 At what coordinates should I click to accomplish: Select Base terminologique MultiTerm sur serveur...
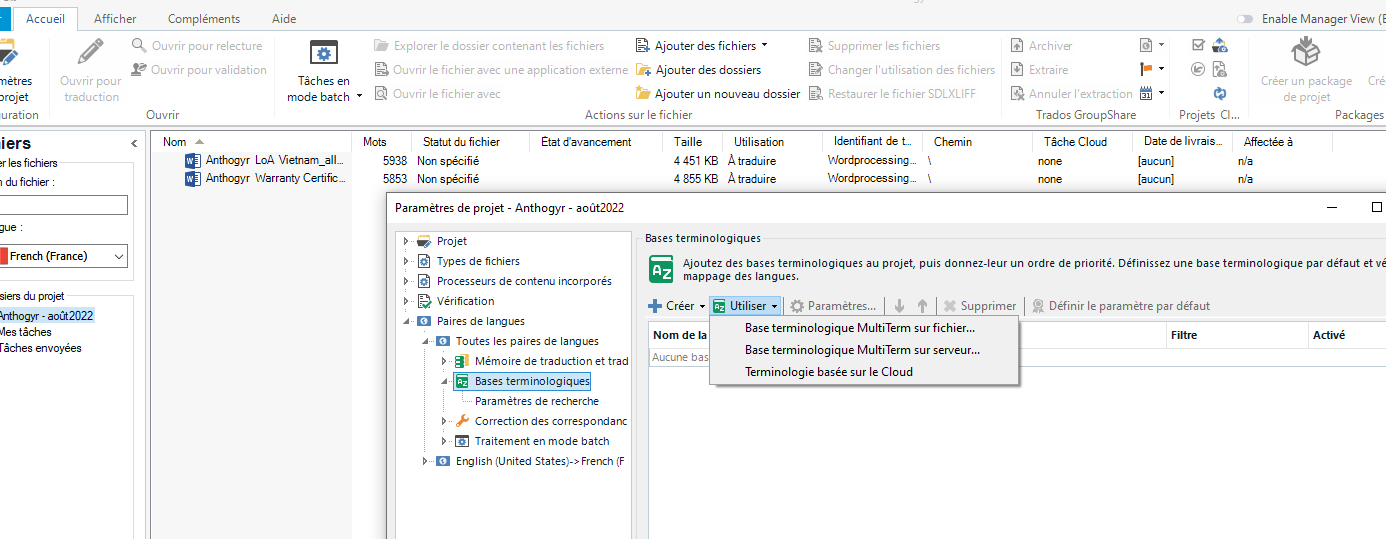(x=864, y=350)
